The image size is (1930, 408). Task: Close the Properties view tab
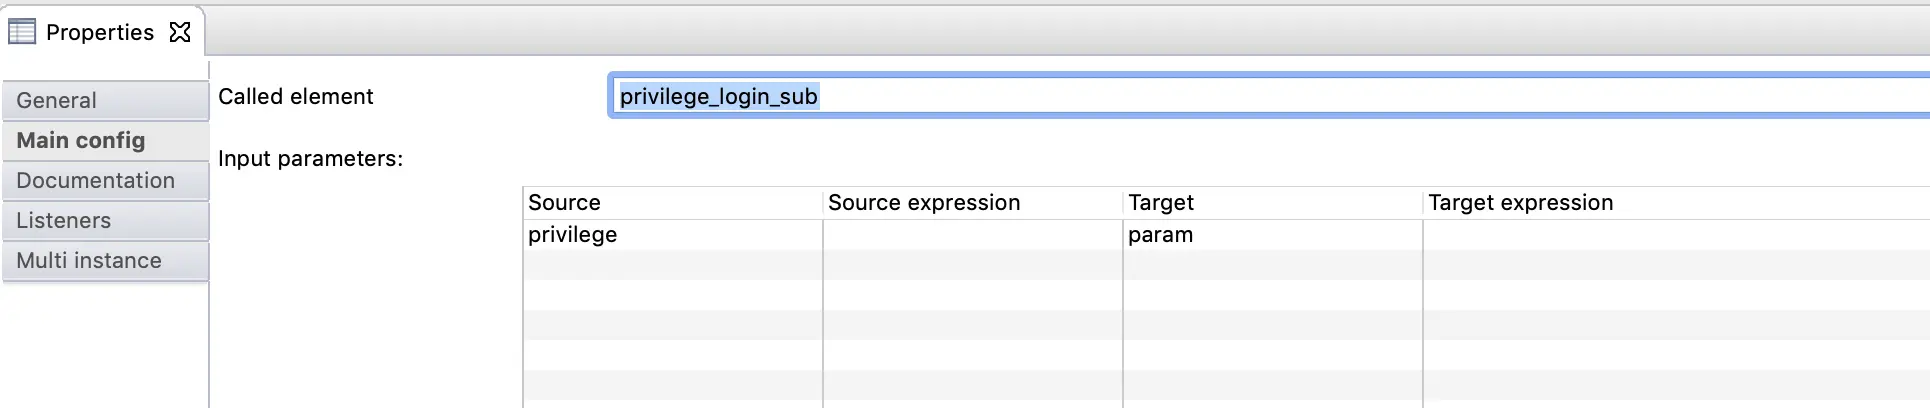pyautogui.click(x=180, y=32)
